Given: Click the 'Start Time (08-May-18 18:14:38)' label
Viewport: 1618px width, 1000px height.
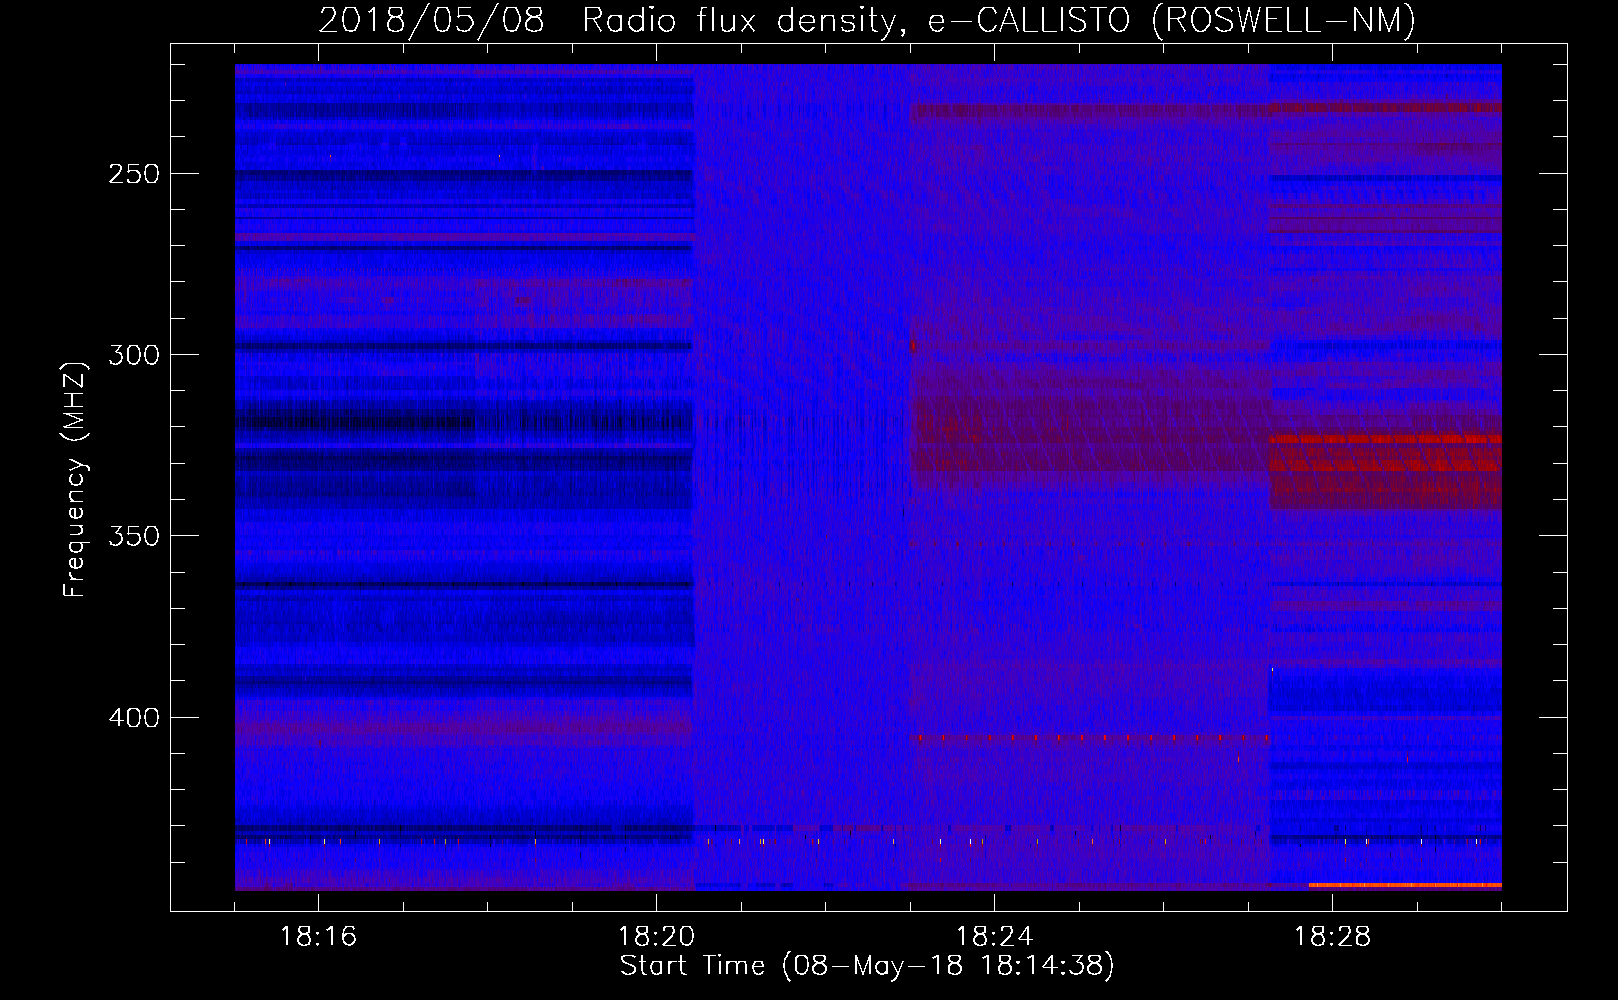Looking at the screenshot, I should pos(867,966).
